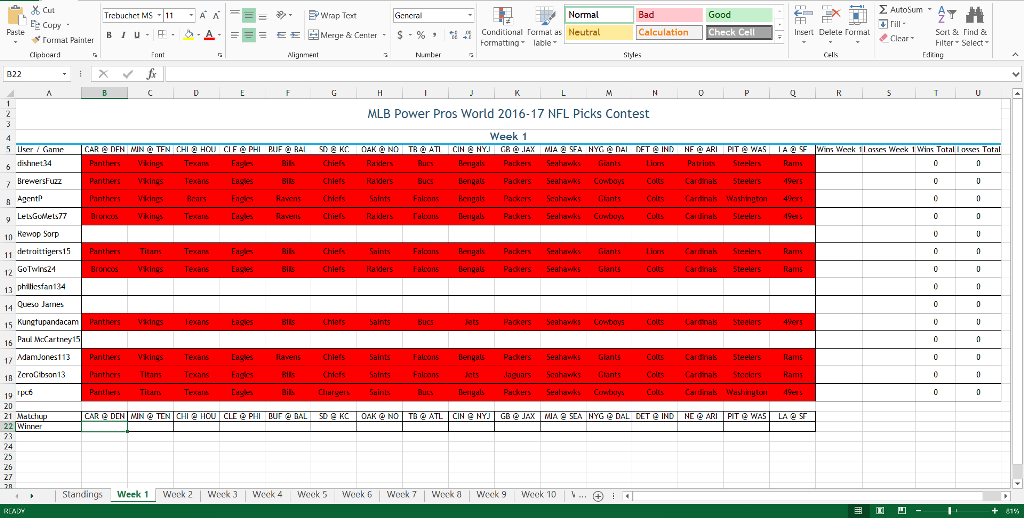The image size is (1024, 518).
Task: Apply the Calculation cell style
Action: point(669,32)
